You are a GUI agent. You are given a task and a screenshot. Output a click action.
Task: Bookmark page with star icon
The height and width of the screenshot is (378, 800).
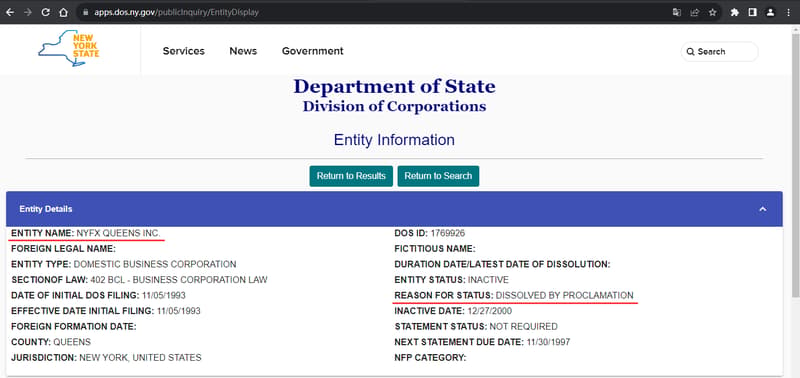coord(712,12)
